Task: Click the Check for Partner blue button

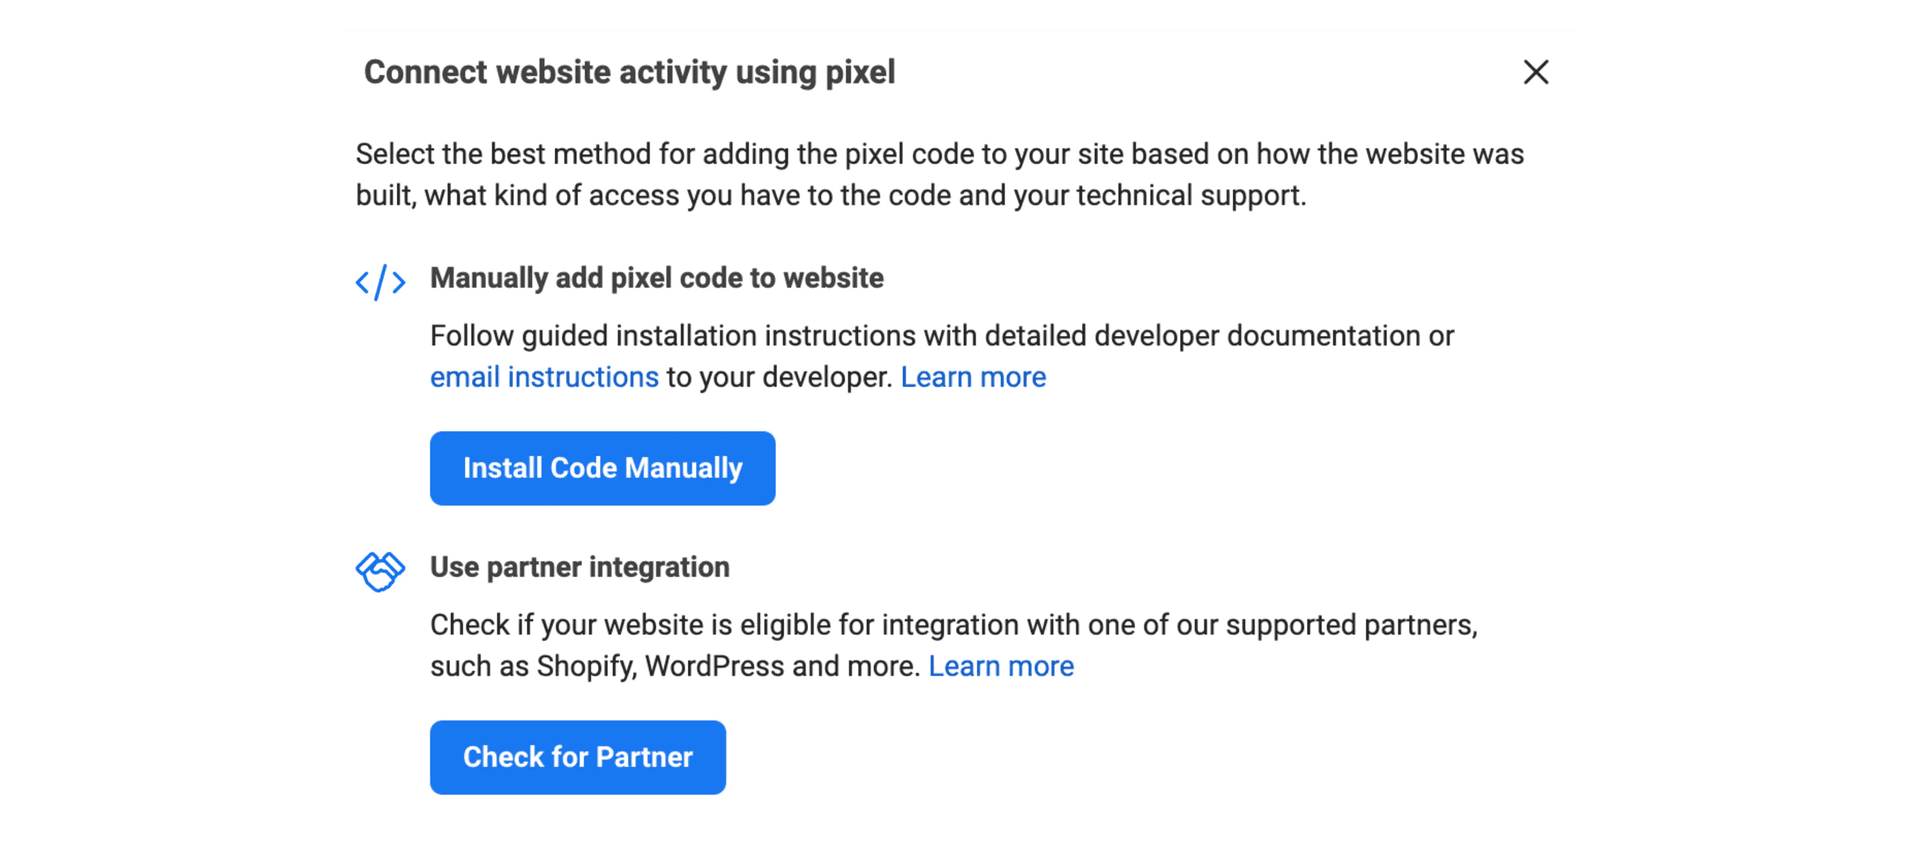Action: click(x=577, y=757)
